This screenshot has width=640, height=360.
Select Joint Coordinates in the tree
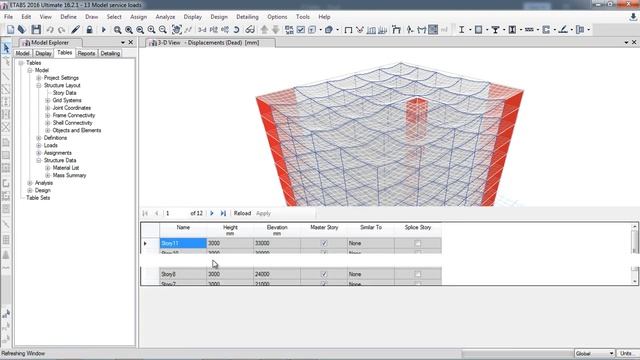coord(71,108)
